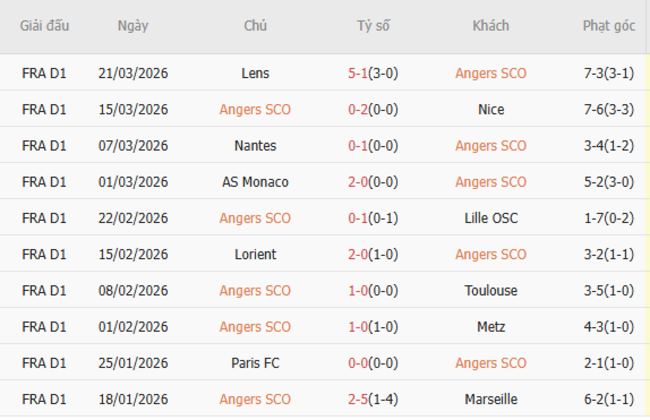The image size is (650, 420).
Task: Open the Metz team link
Action: (x=491, y=327)
